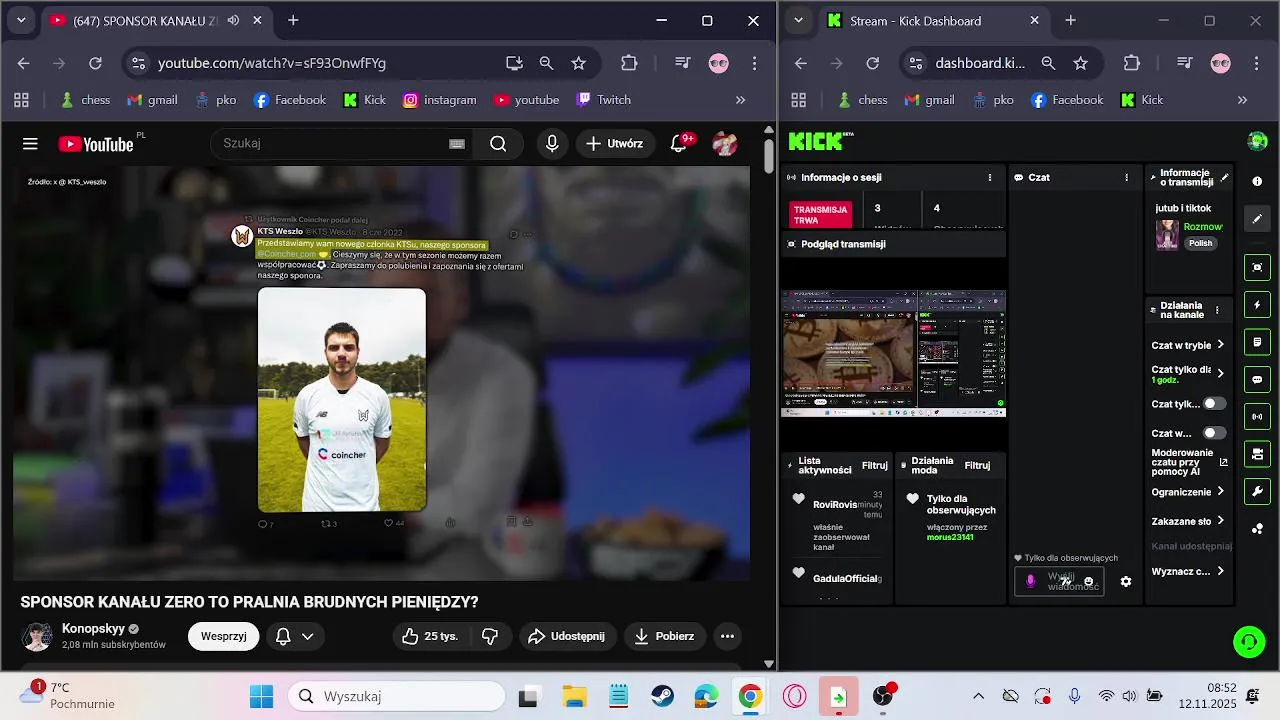Open 'Informacje o sesji' three-dot menu
Screen dimensions: 1280x720
tap(990, 177)
